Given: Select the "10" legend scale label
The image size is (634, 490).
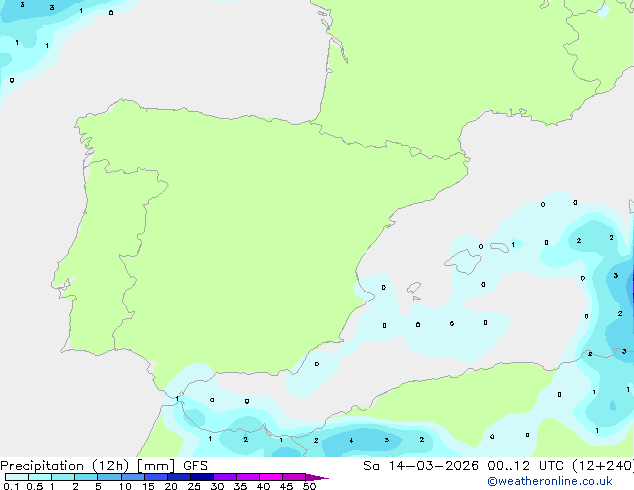Looking at the screenshot, I should (125, 486).
